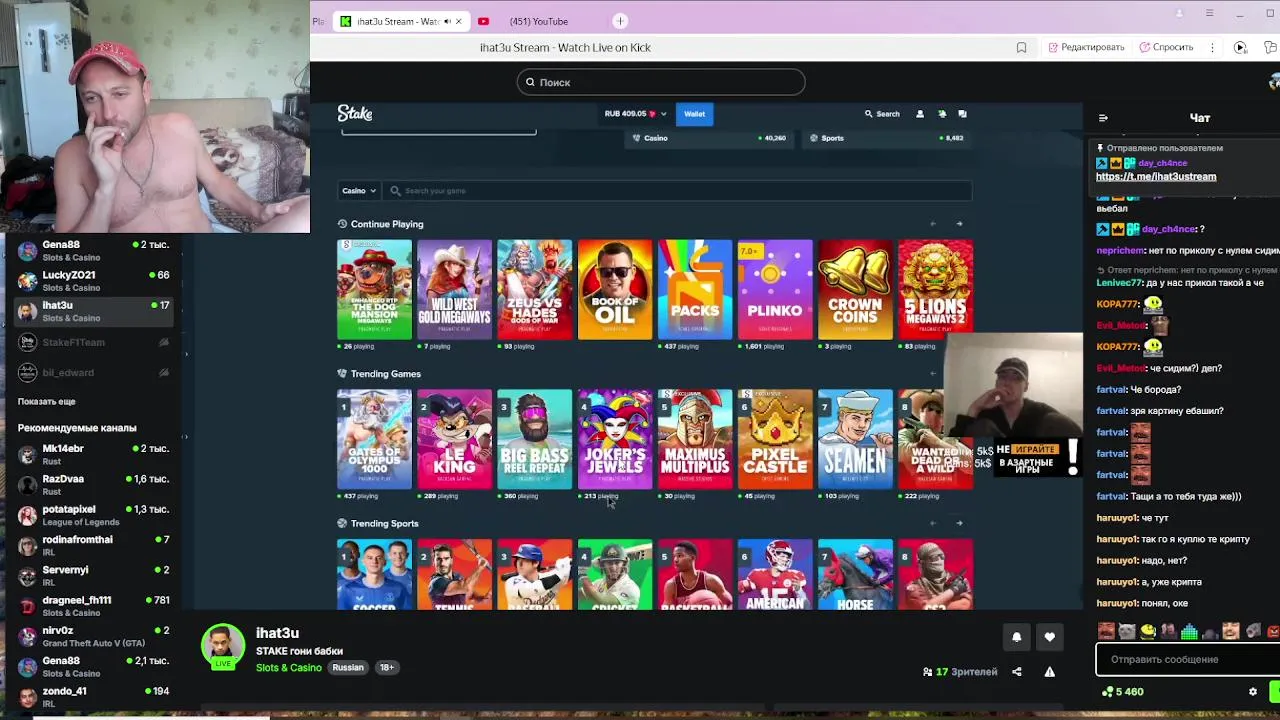Viewport: 1280px width, 720px height.
Task: Open Joker's Jewels game
Action: pos(615,439)
